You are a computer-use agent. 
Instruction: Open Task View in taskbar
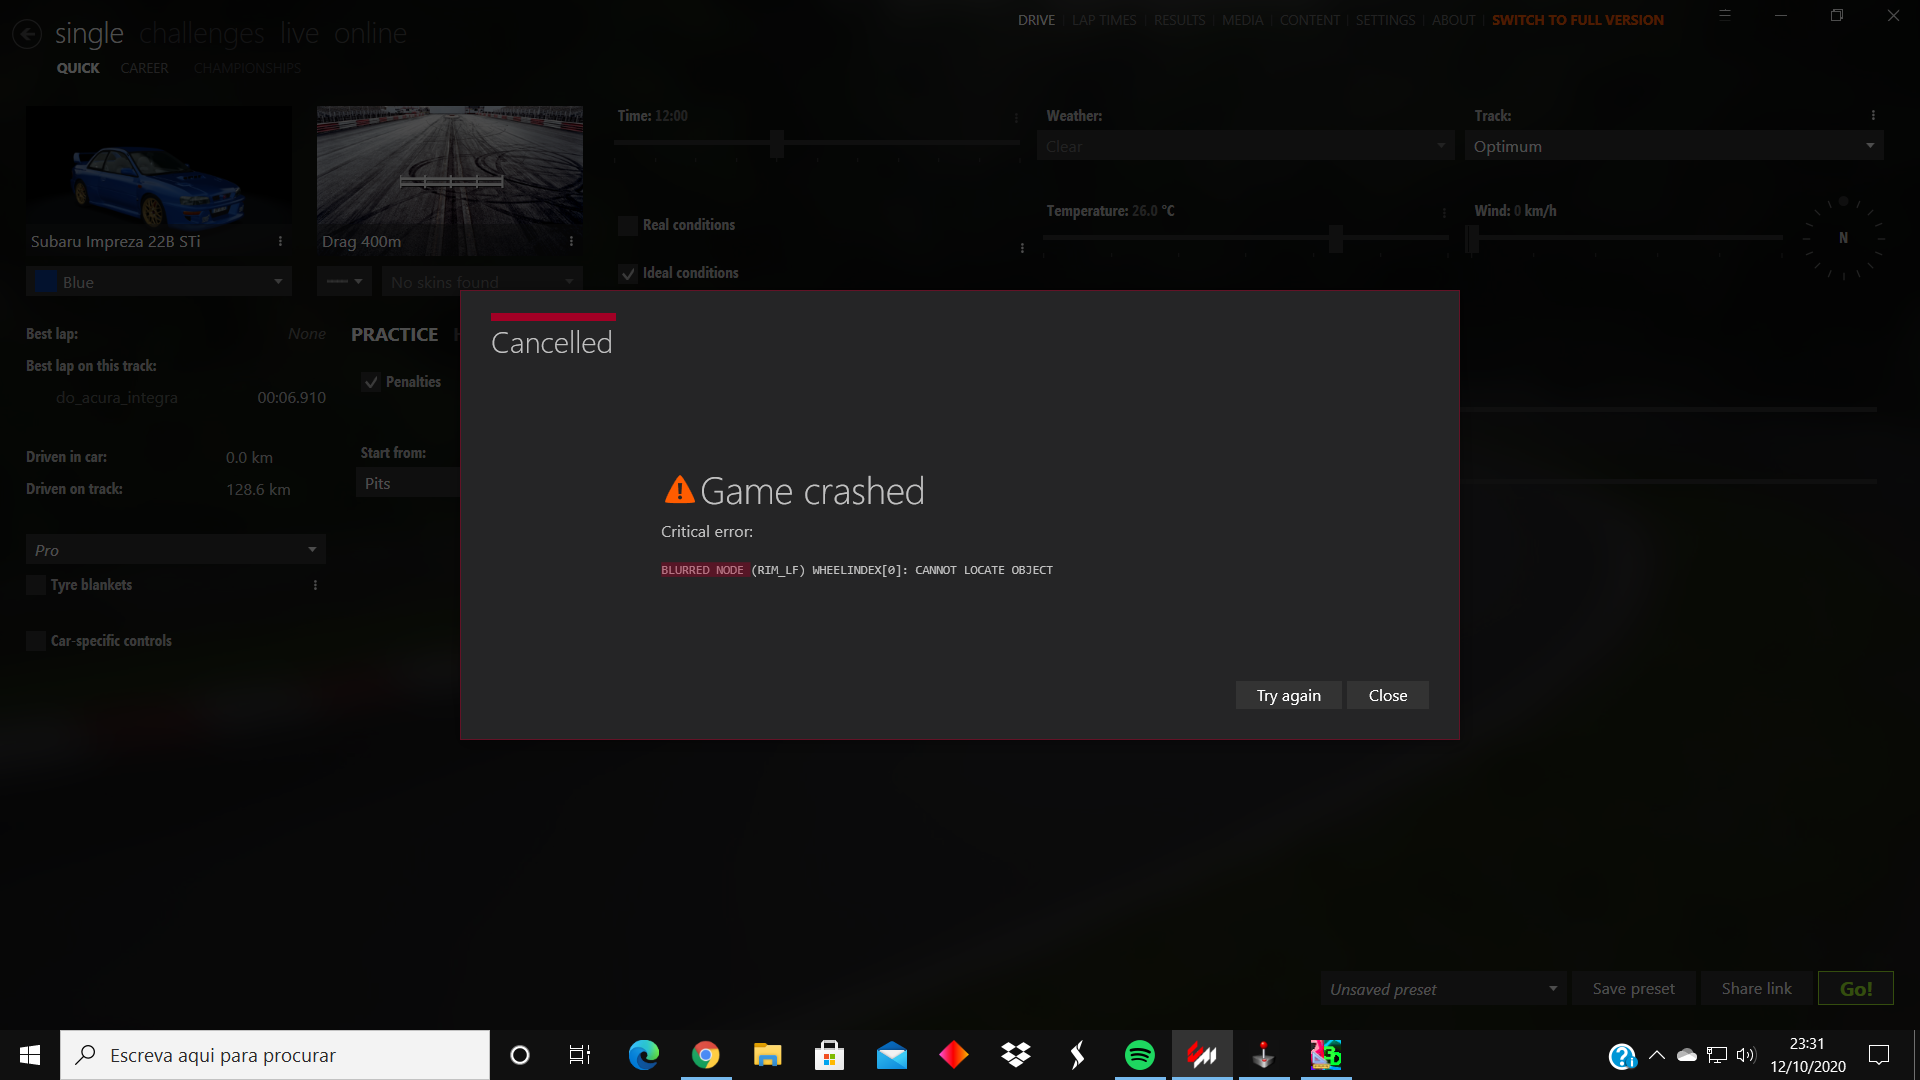580,1055
